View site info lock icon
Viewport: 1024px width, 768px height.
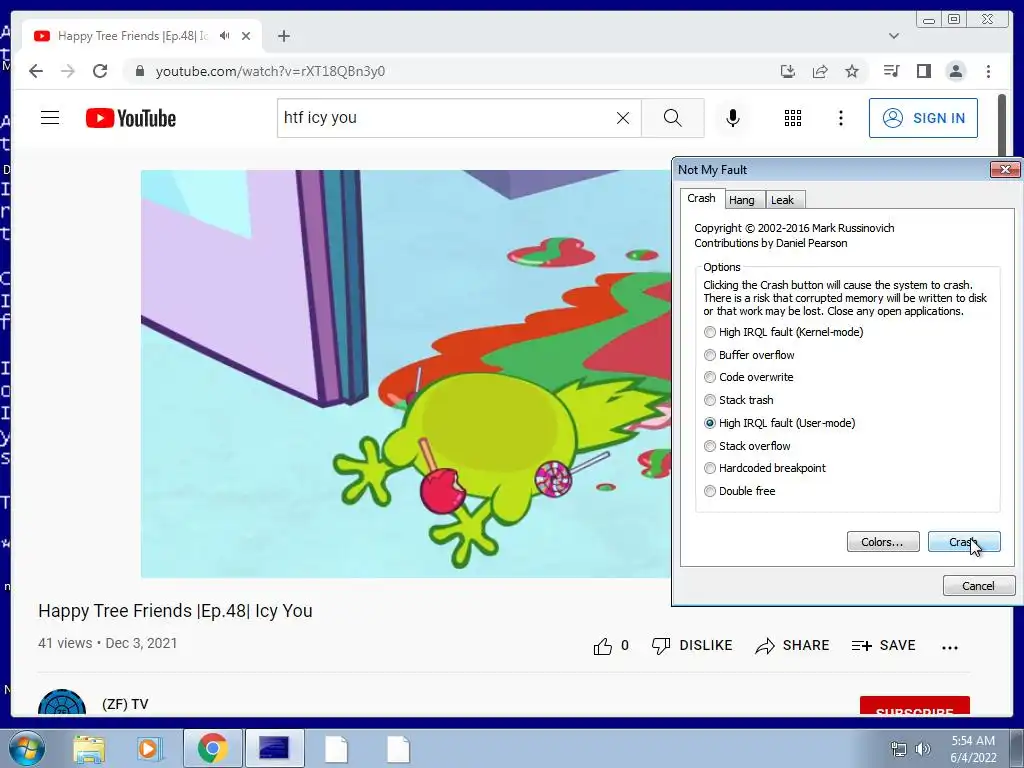[139, 71]
